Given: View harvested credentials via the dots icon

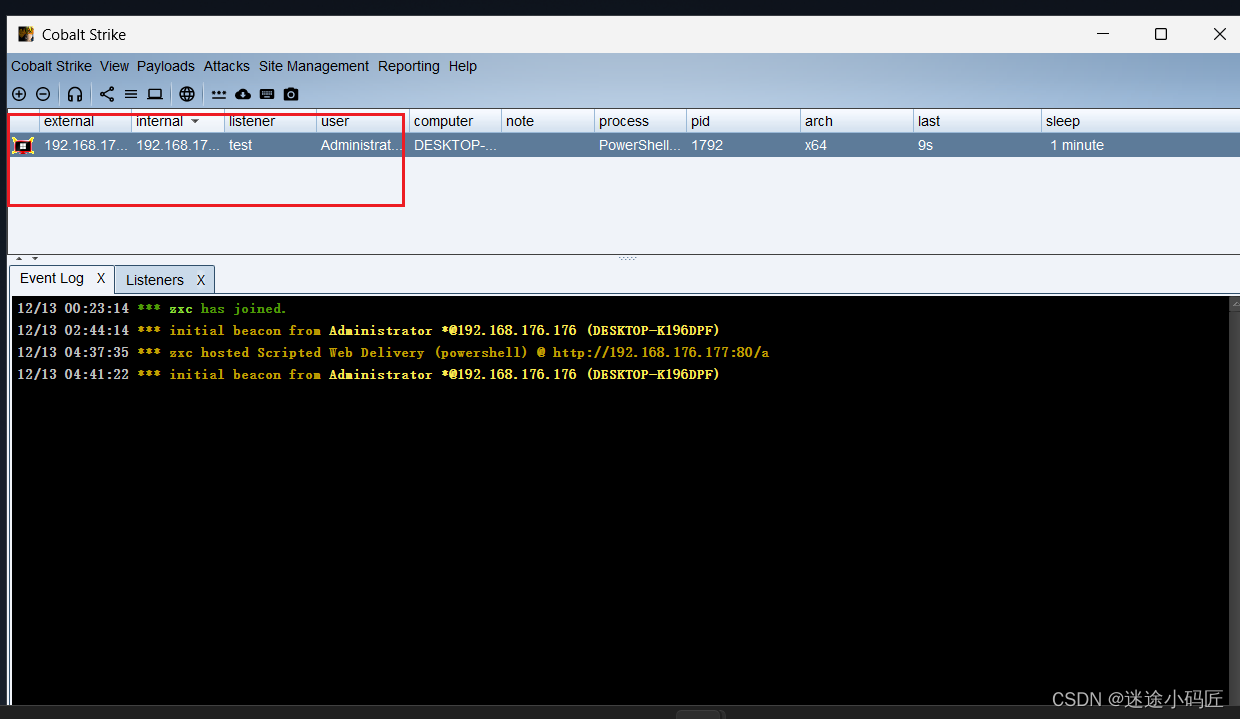Looking at the screenshot, I should (x=219, y=93).
